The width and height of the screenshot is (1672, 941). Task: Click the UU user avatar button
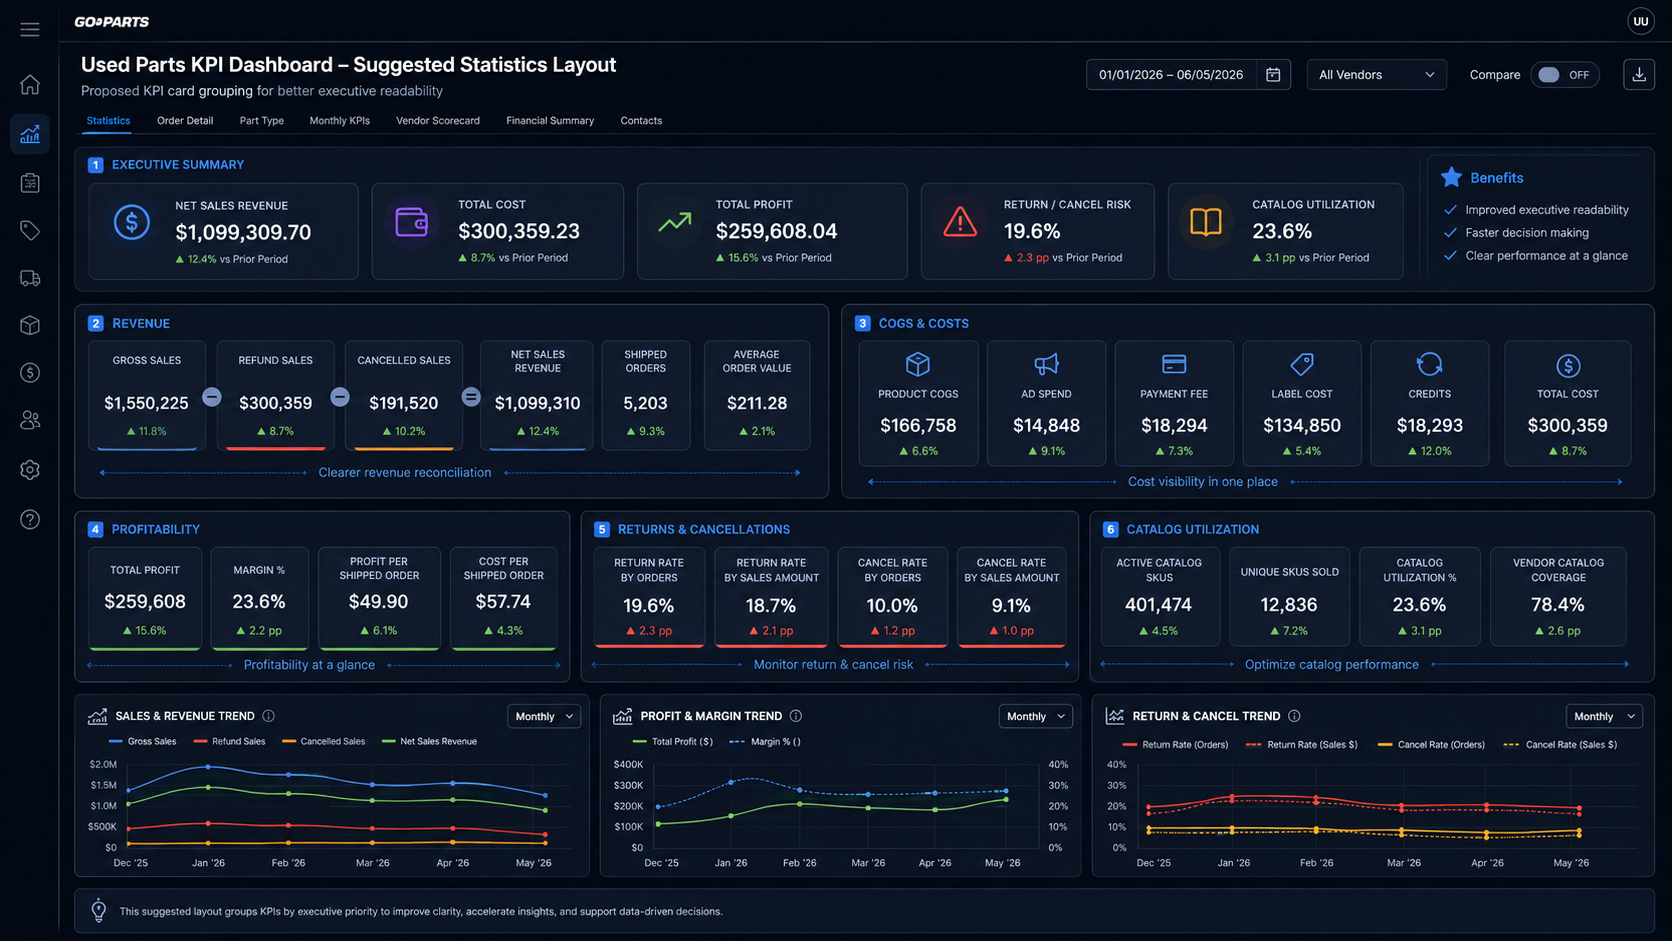[x=1641, y=21]
